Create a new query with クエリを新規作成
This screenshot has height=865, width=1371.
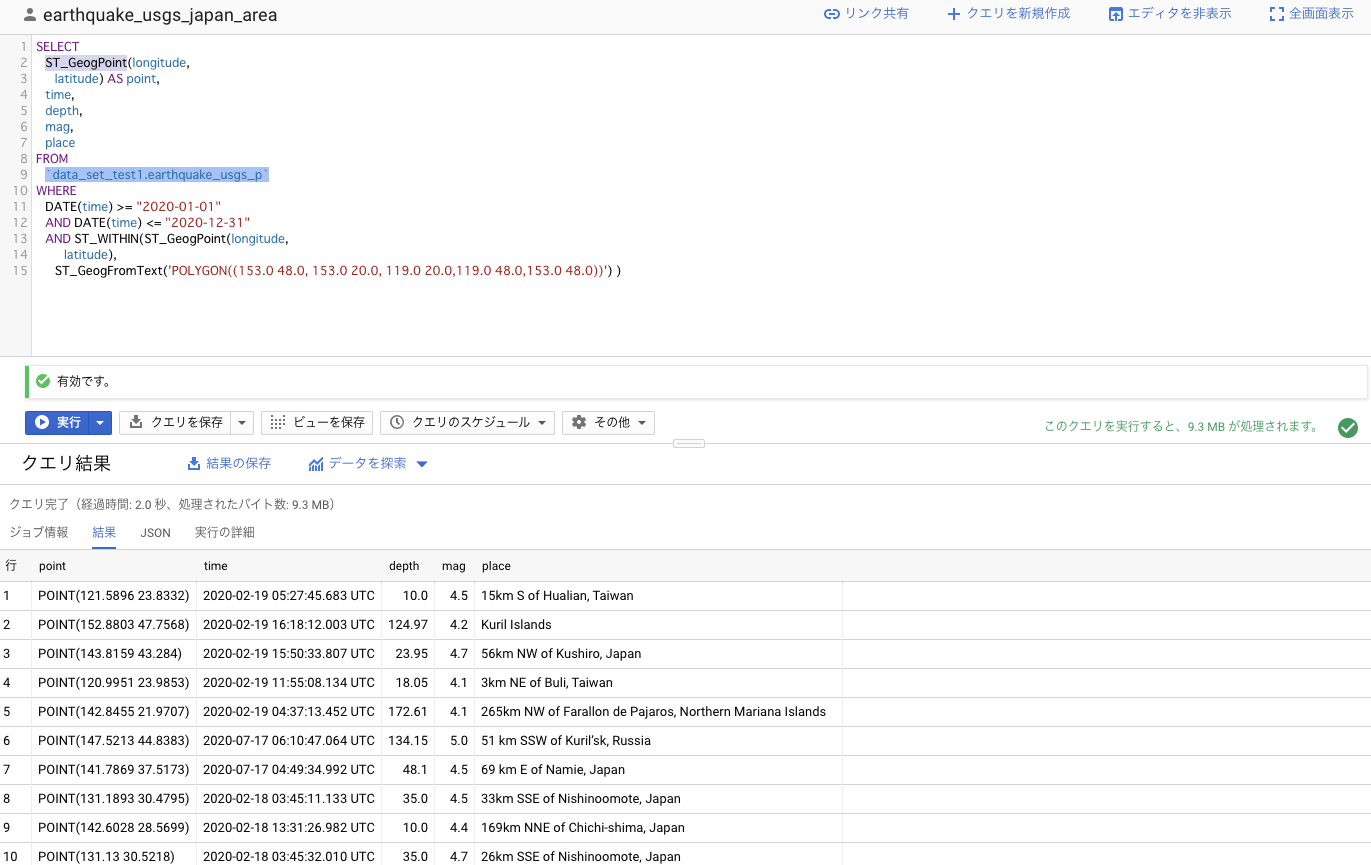1008,15
